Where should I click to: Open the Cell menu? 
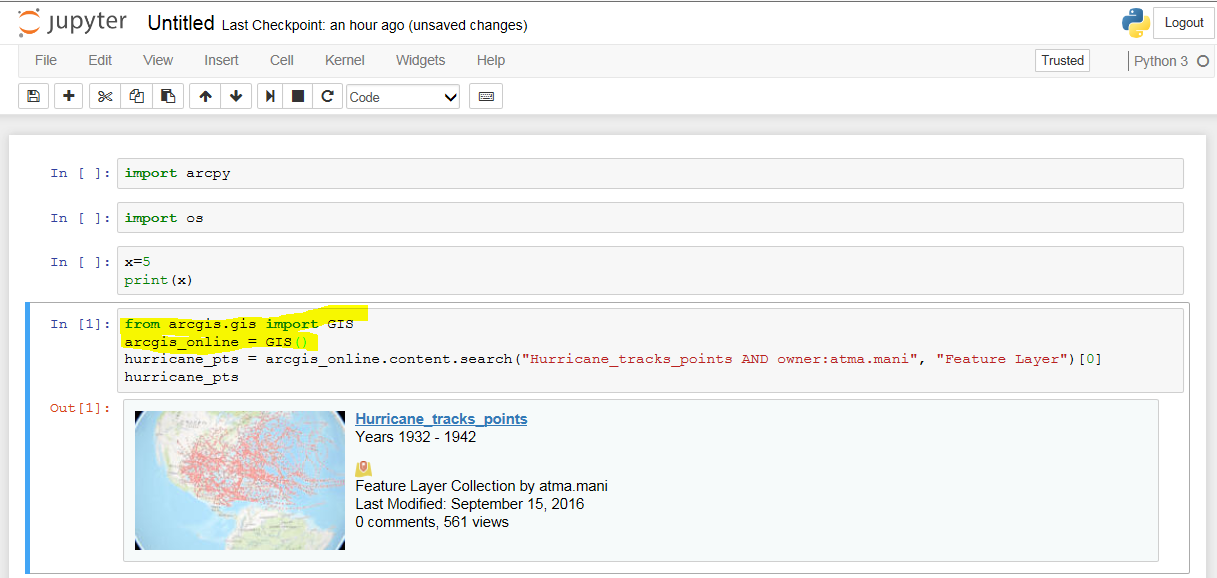(282, 60)
